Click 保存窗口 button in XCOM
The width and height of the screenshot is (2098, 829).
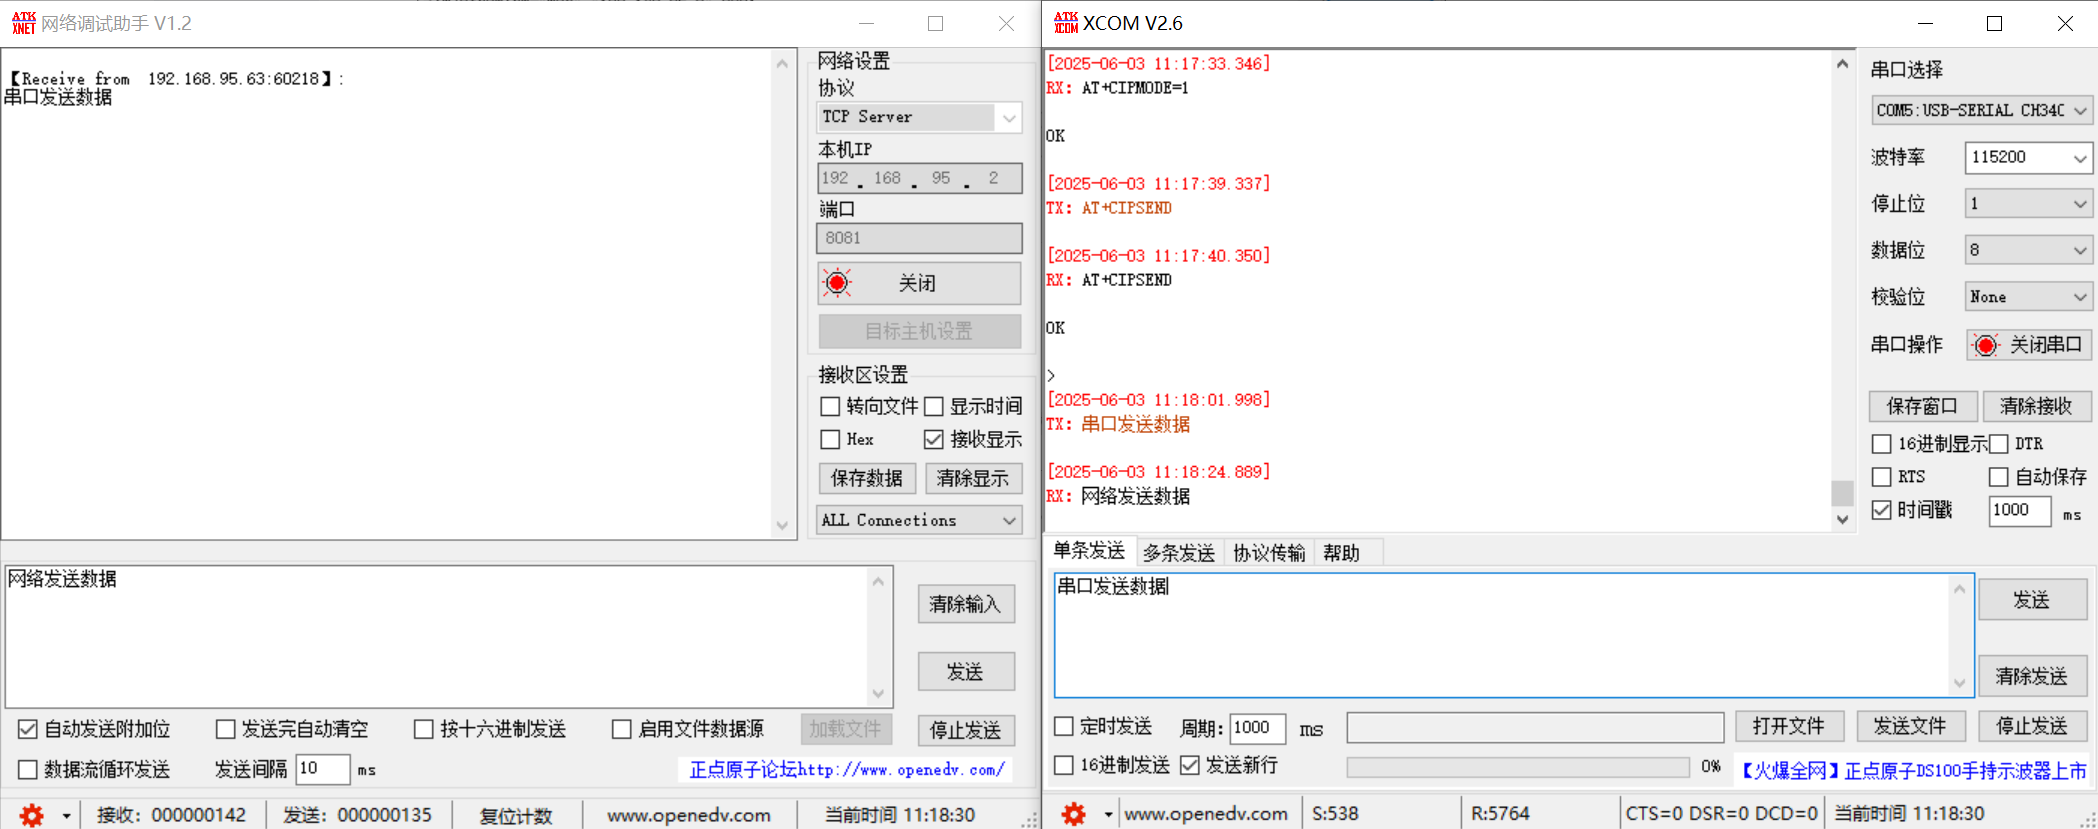(x=1923, y=406)
